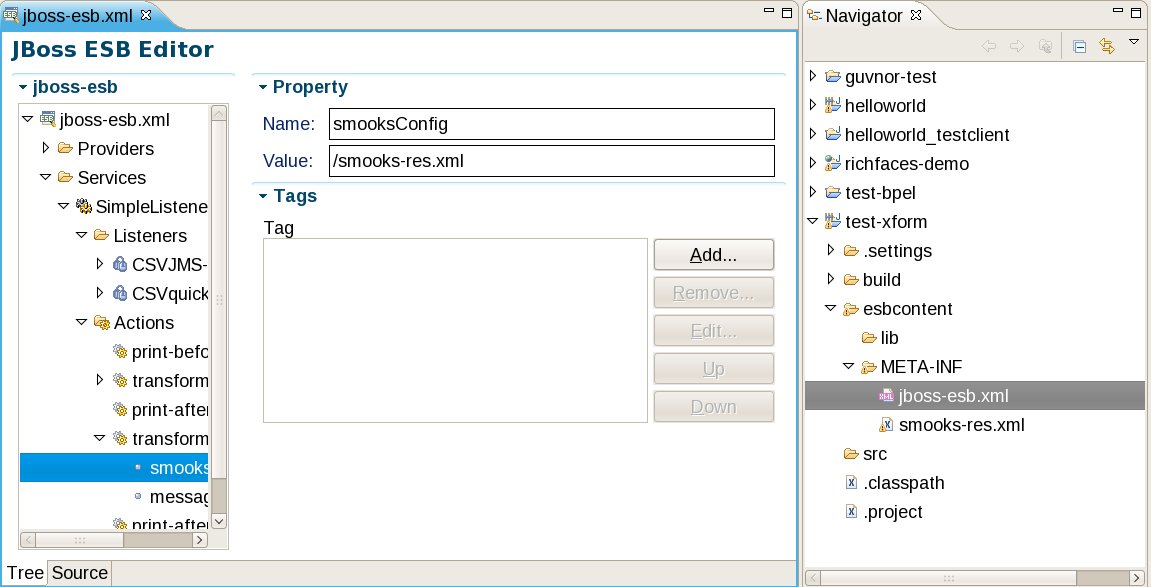Click the Navigator Back arrow icon
The width and height of the screenshot is (1151, 587).
(x=989, y=46)
